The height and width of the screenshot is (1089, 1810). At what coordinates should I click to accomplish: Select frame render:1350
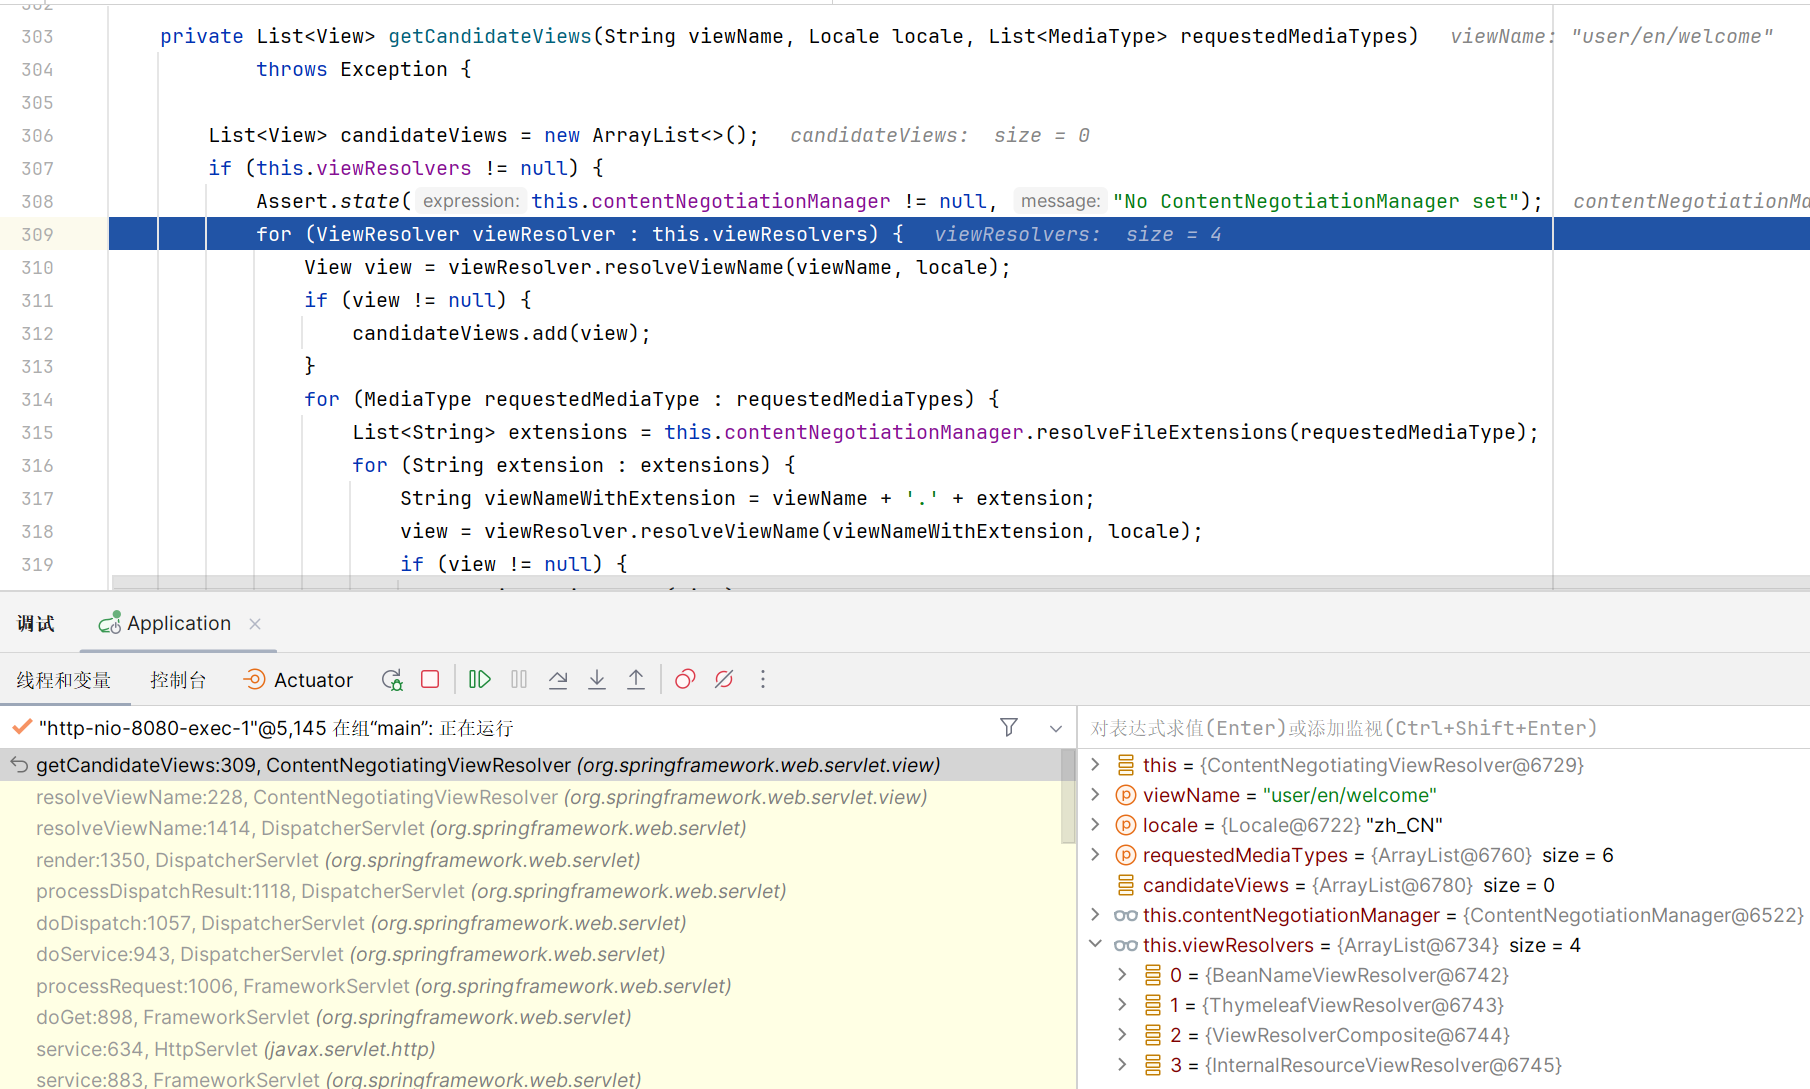tap(531, 860)
